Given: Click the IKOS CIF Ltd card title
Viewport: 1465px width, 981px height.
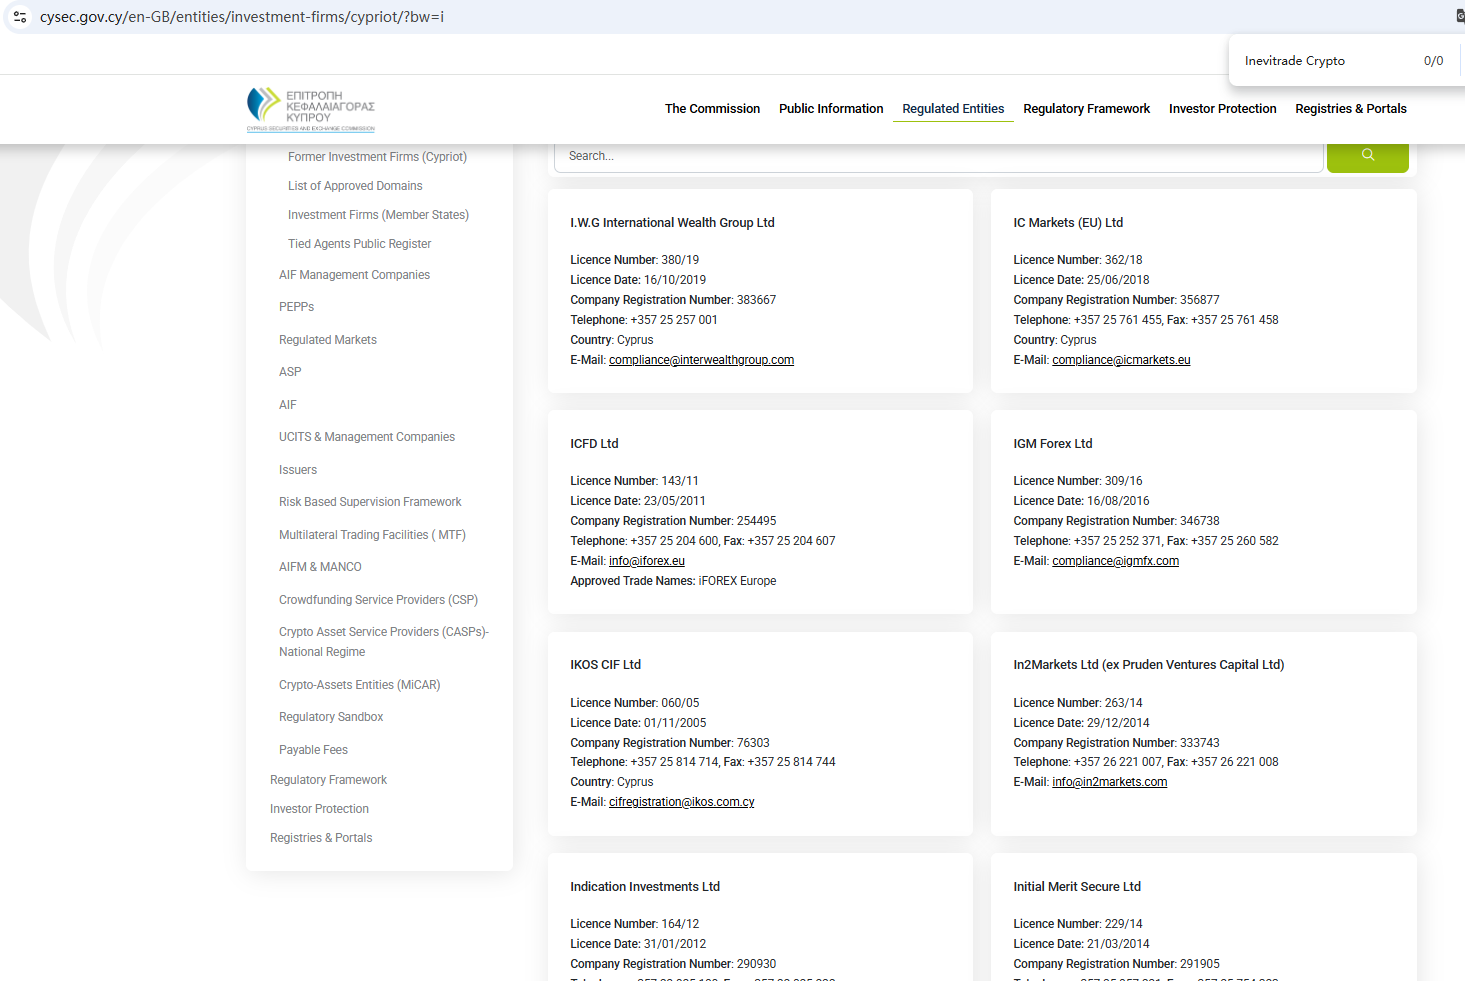Looking at the screenshot, I should click(605, 665).
